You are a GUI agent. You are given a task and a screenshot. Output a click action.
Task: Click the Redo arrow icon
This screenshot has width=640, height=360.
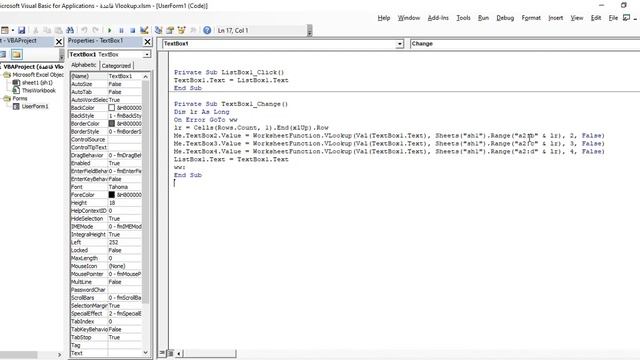(96, 30)
